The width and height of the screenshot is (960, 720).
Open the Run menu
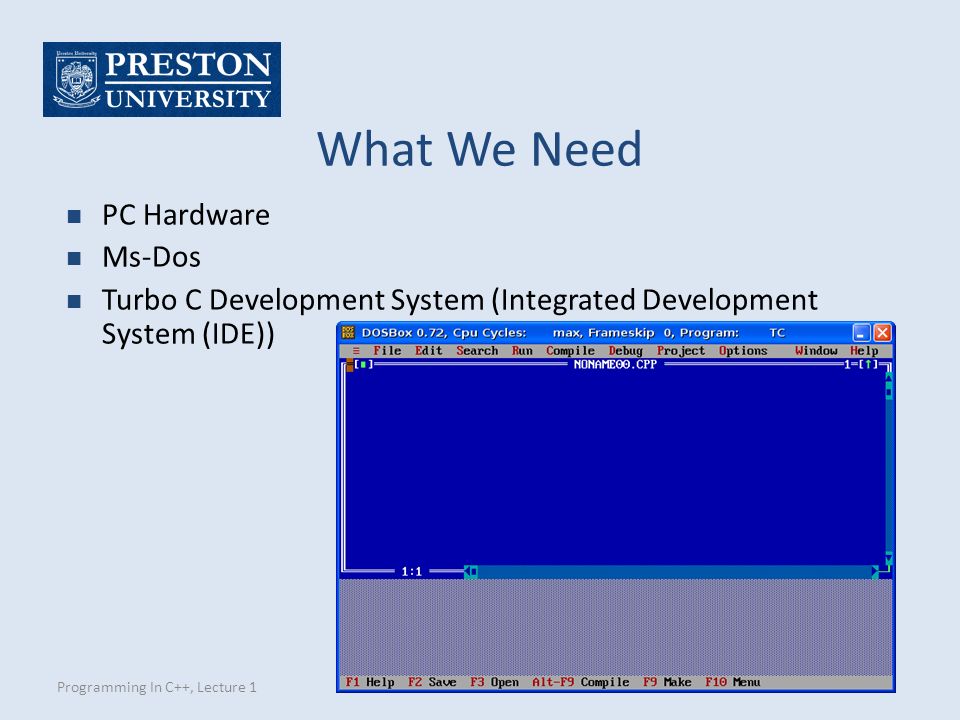(522, 351)
